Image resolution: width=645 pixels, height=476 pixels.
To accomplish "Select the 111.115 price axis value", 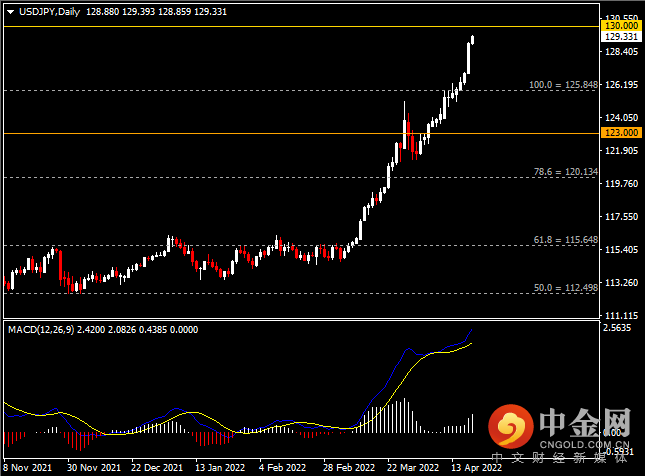I will 622,316.
